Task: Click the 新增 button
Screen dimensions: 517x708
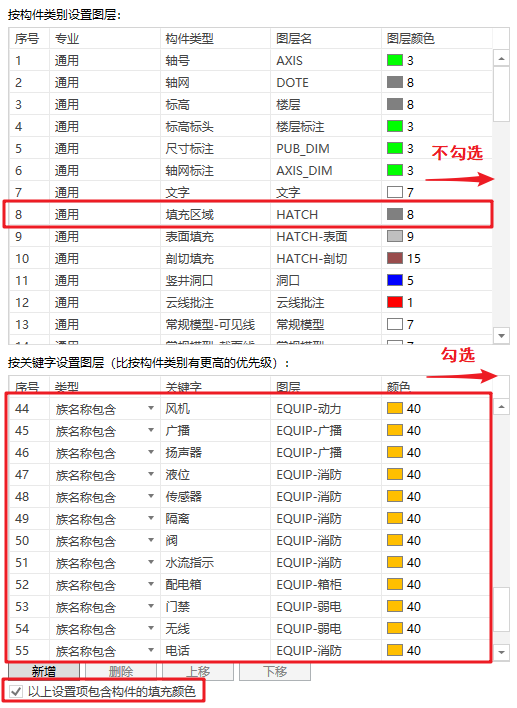Action: [x=44, y=672]
